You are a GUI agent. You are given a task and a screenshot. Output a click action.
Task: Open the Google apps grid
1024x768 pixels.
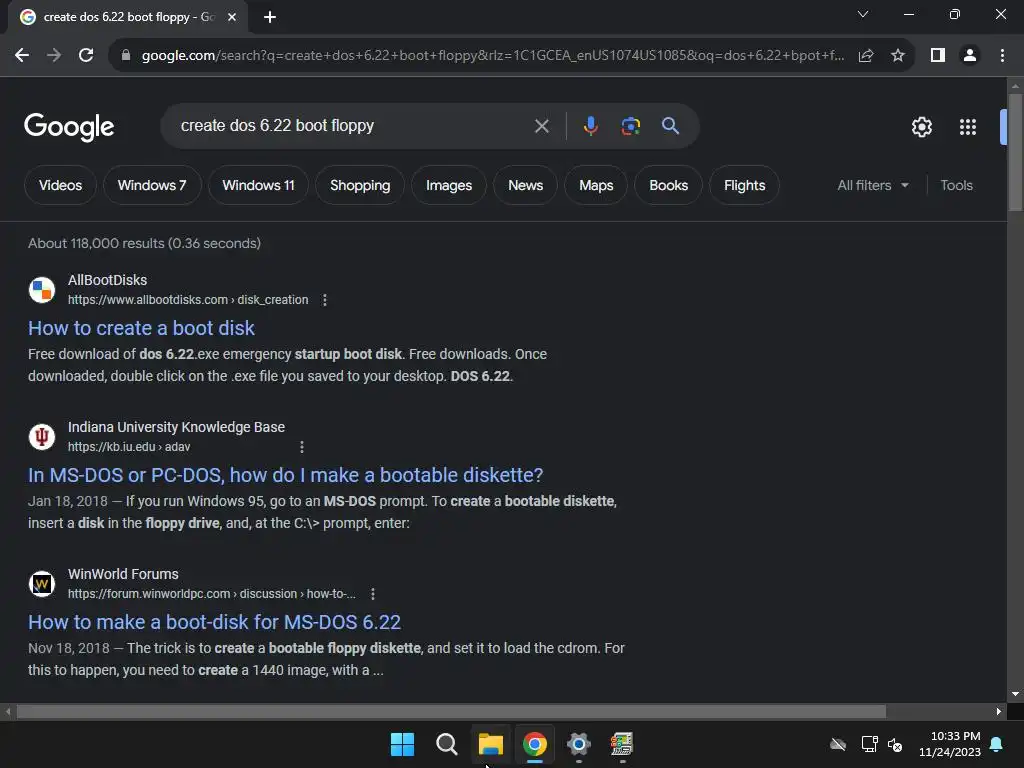(x=968, y=127)
